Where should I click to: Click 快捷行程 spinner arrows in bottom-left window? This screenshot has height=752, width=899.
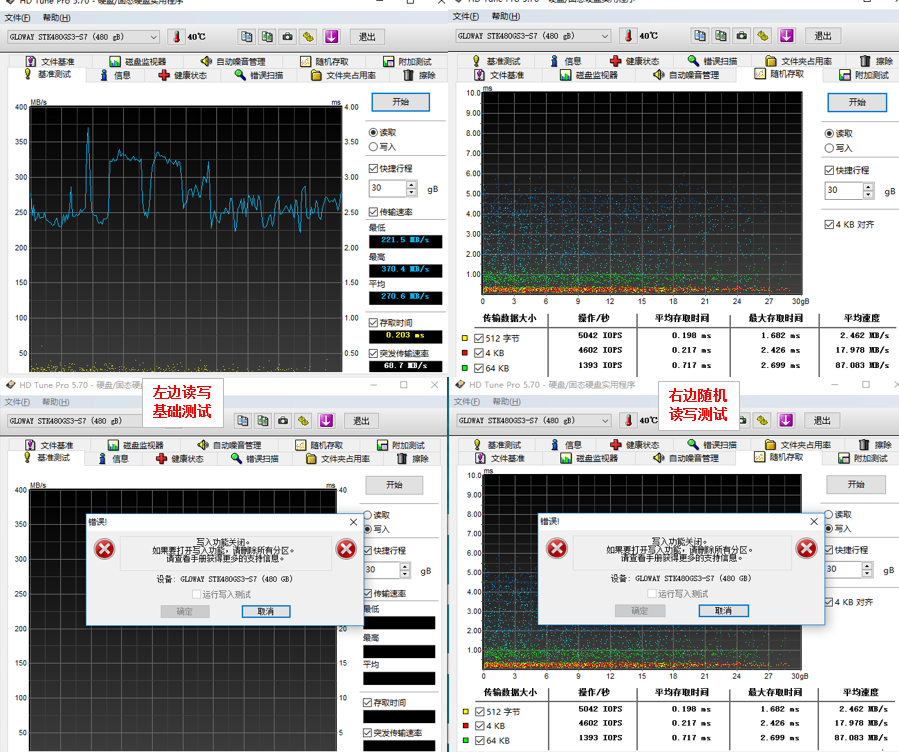pyautogui.click(x=405, y=570)
